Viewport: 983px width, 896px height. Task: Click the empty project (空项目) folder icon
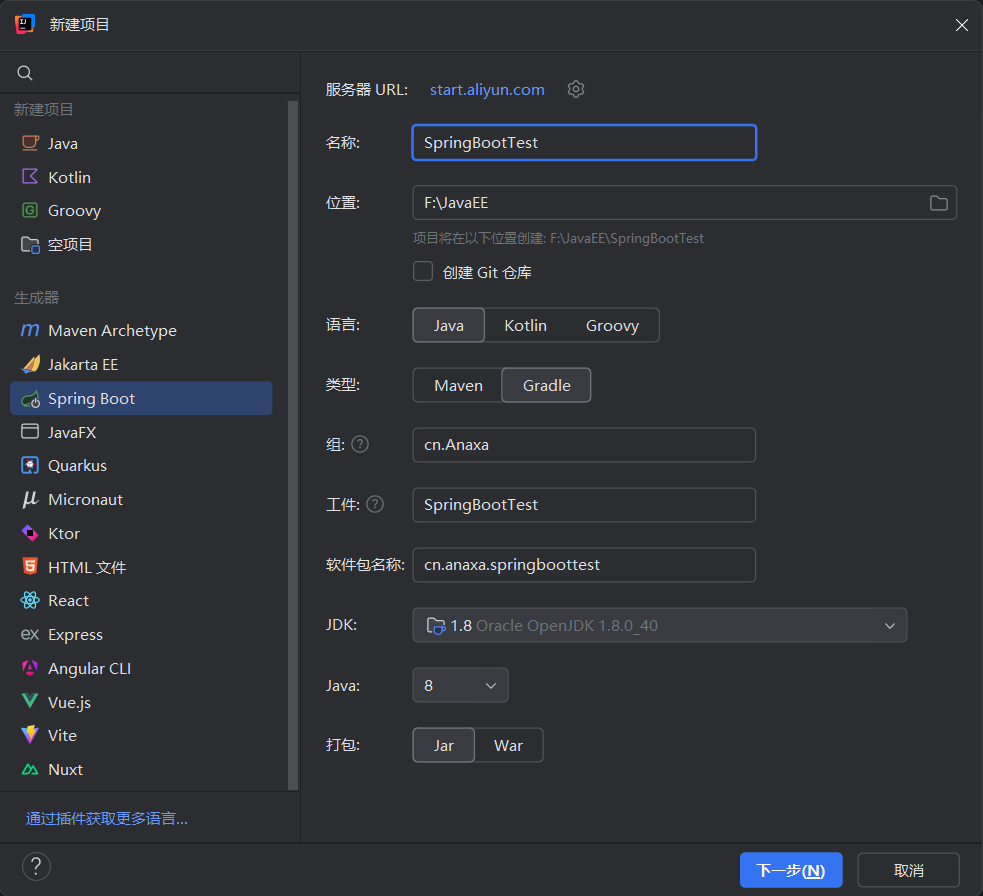point(30,245)
